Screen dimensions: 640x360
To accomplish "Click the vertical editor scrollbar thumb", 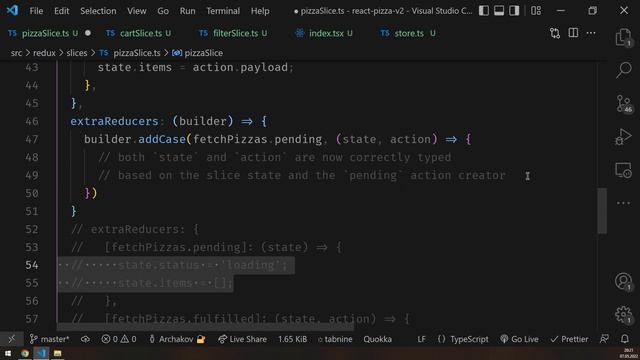I will tap(602, 211).
